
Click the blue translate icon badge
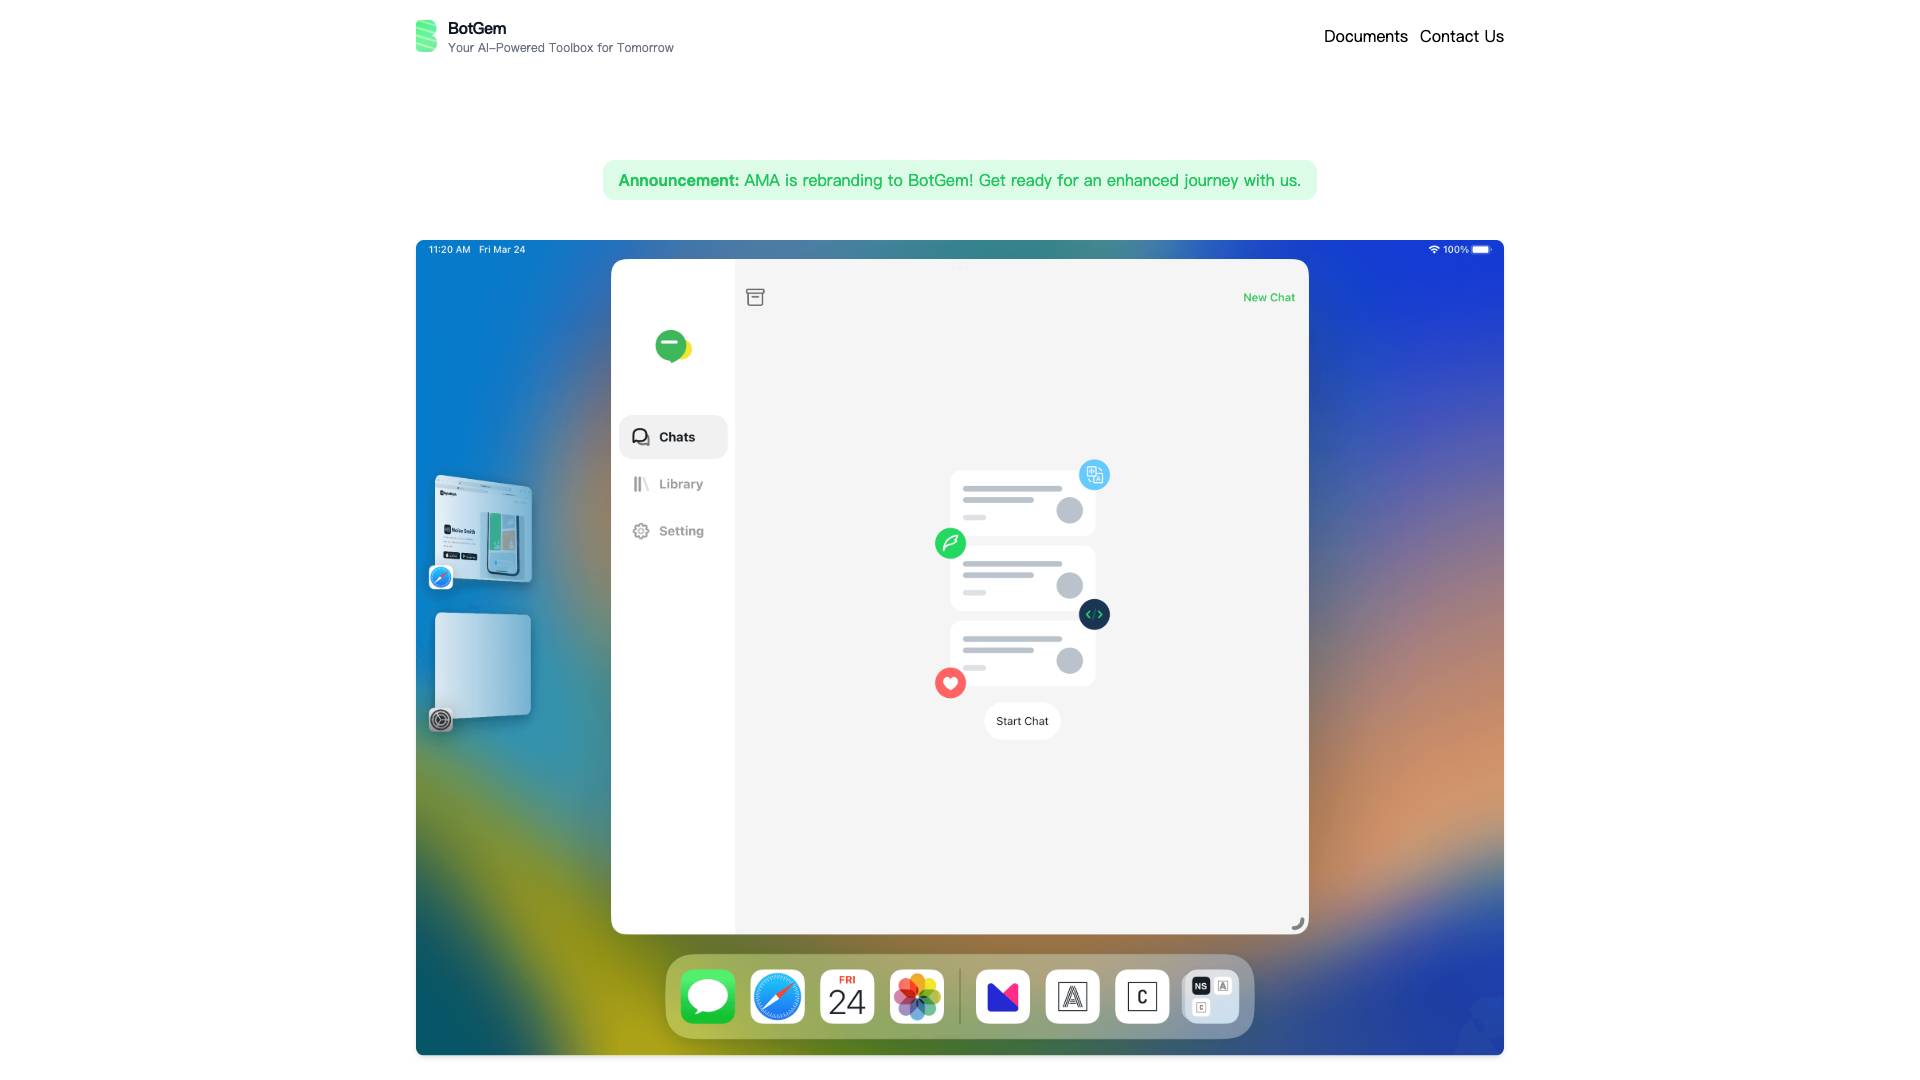[1094, 474]
